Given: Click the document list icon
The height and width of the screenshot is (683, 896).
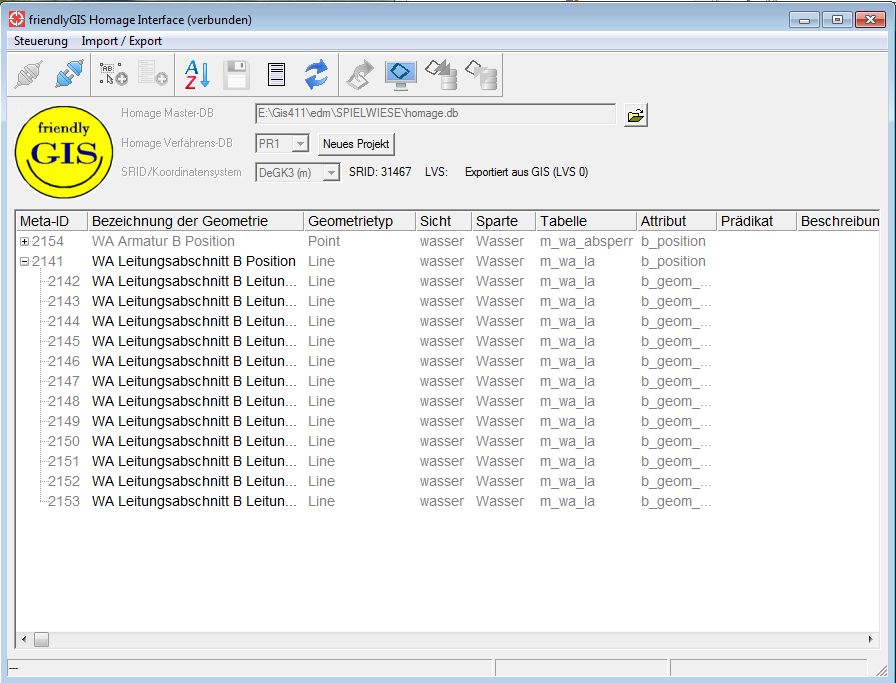Looking at the screenshot, I should [x=277, y=74].
